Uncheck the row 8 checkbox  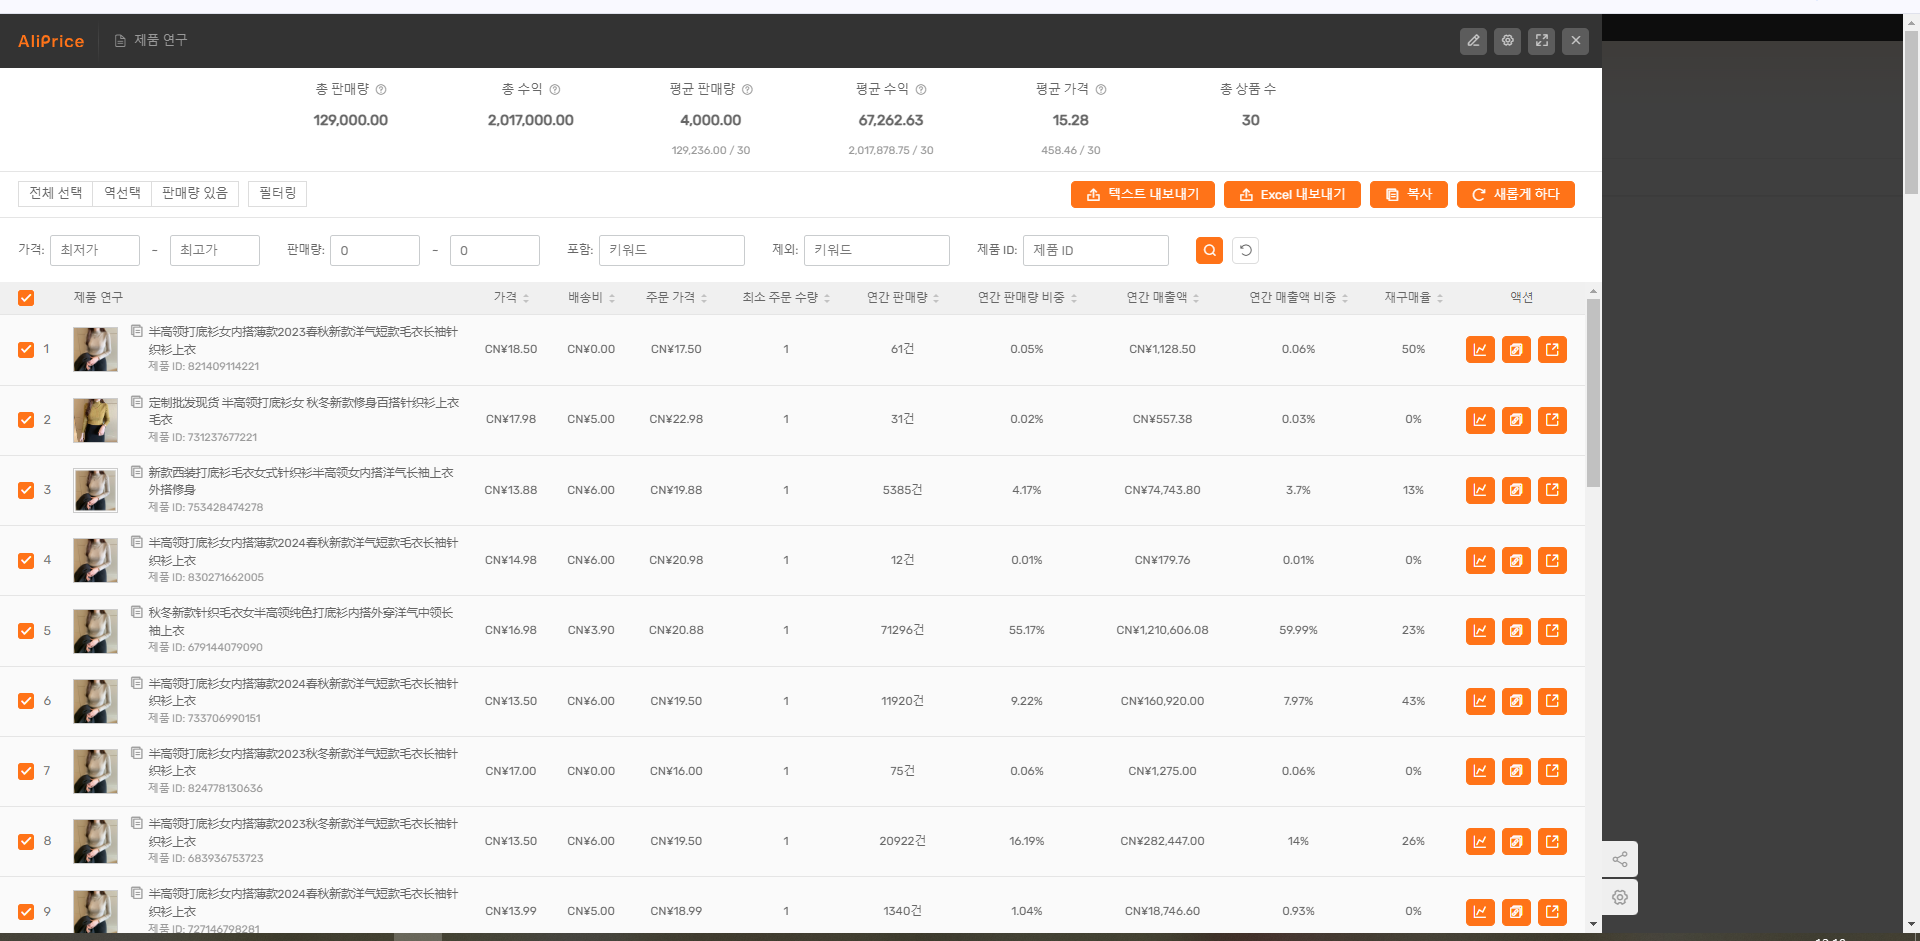(x=26, y=841)
